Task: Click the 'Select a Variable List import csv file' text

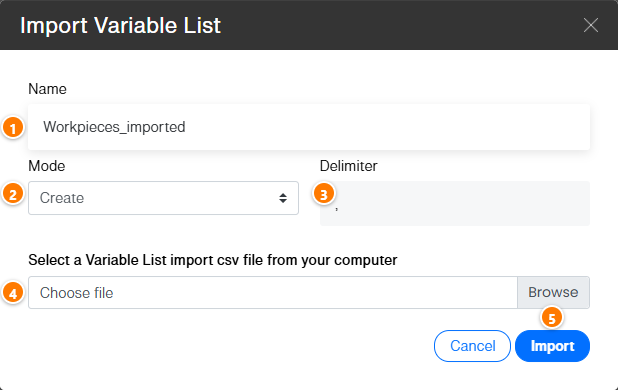Action: point(213,260)
